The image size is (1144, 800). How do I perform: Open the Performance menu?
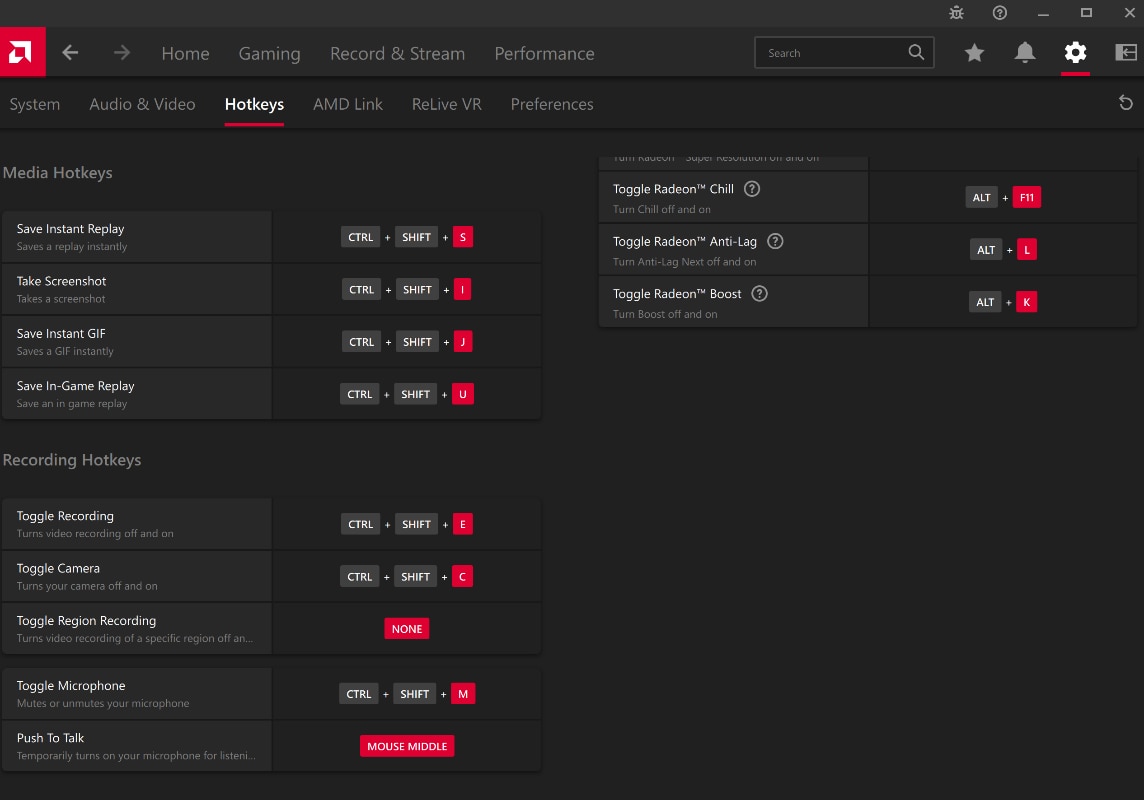544,53
